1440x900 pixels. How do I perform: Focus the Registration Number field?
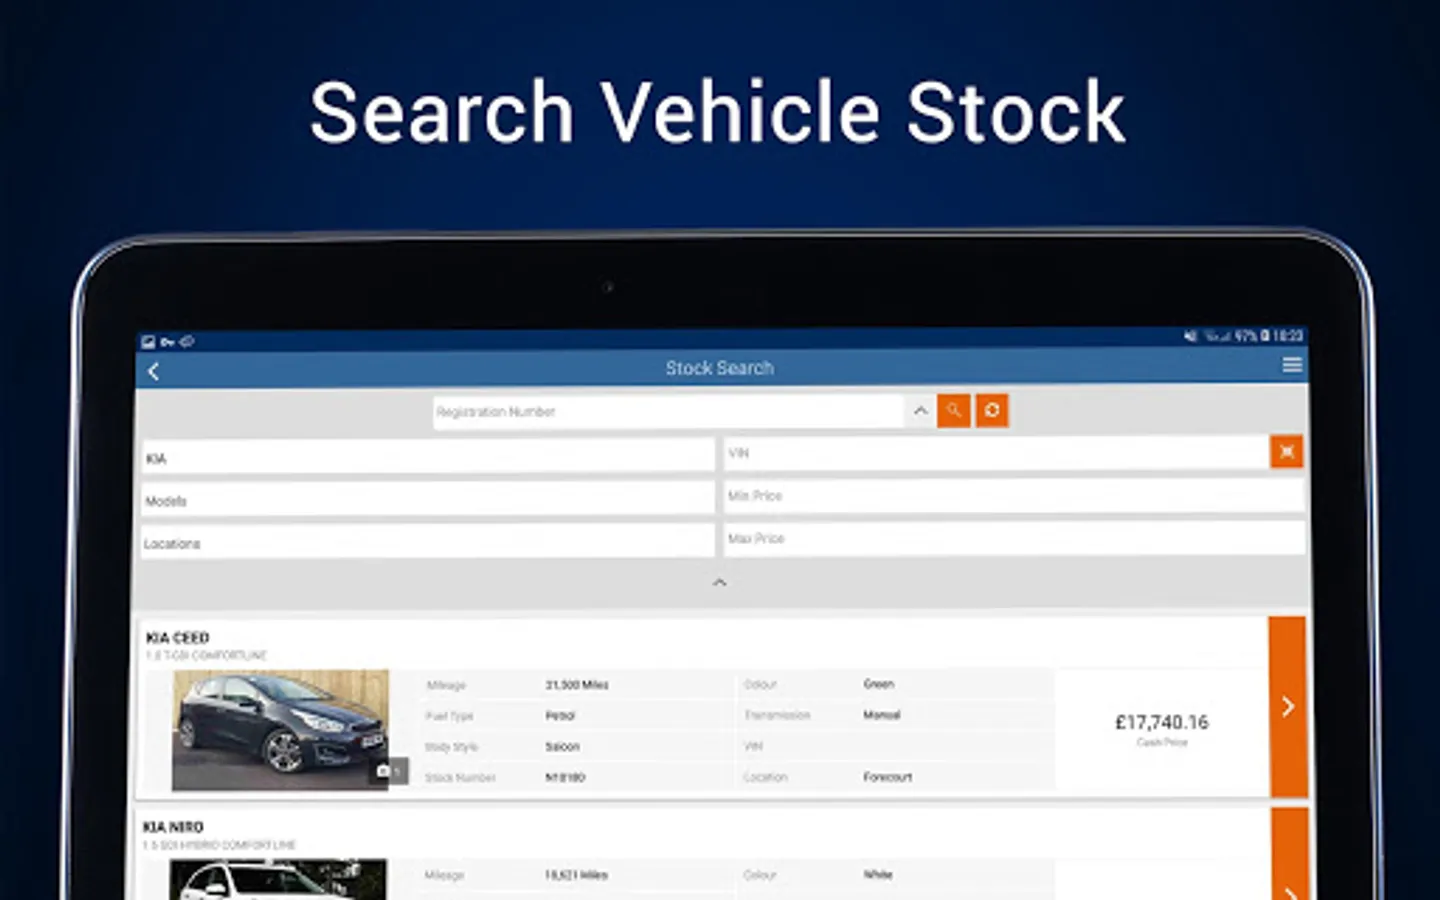tap(668, 411)
